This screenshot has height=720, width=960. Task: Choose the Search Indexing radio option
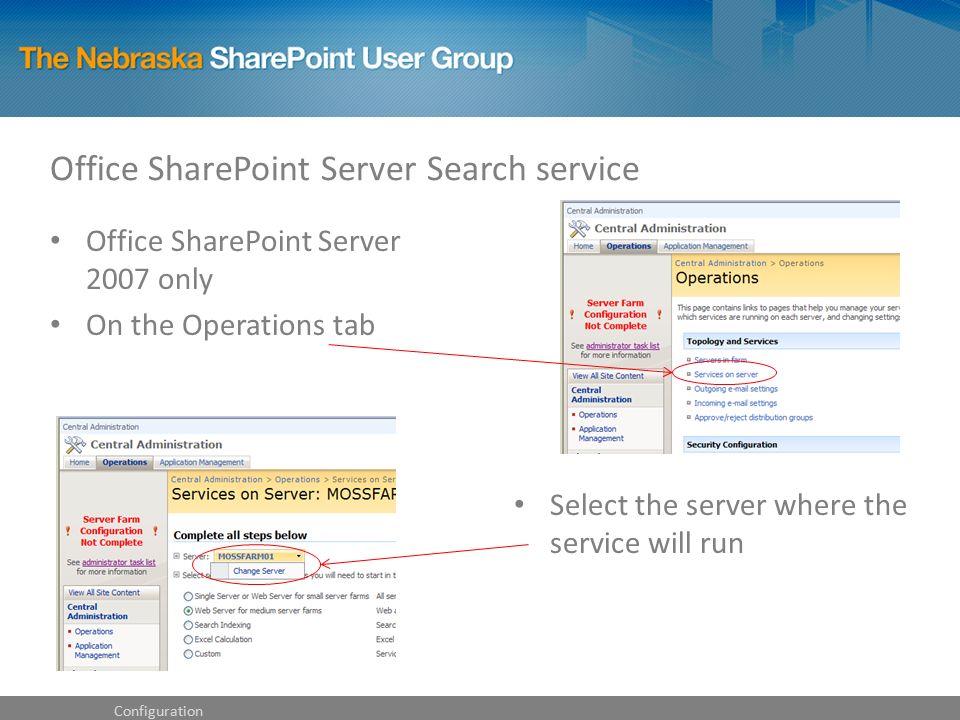point(189,625)
